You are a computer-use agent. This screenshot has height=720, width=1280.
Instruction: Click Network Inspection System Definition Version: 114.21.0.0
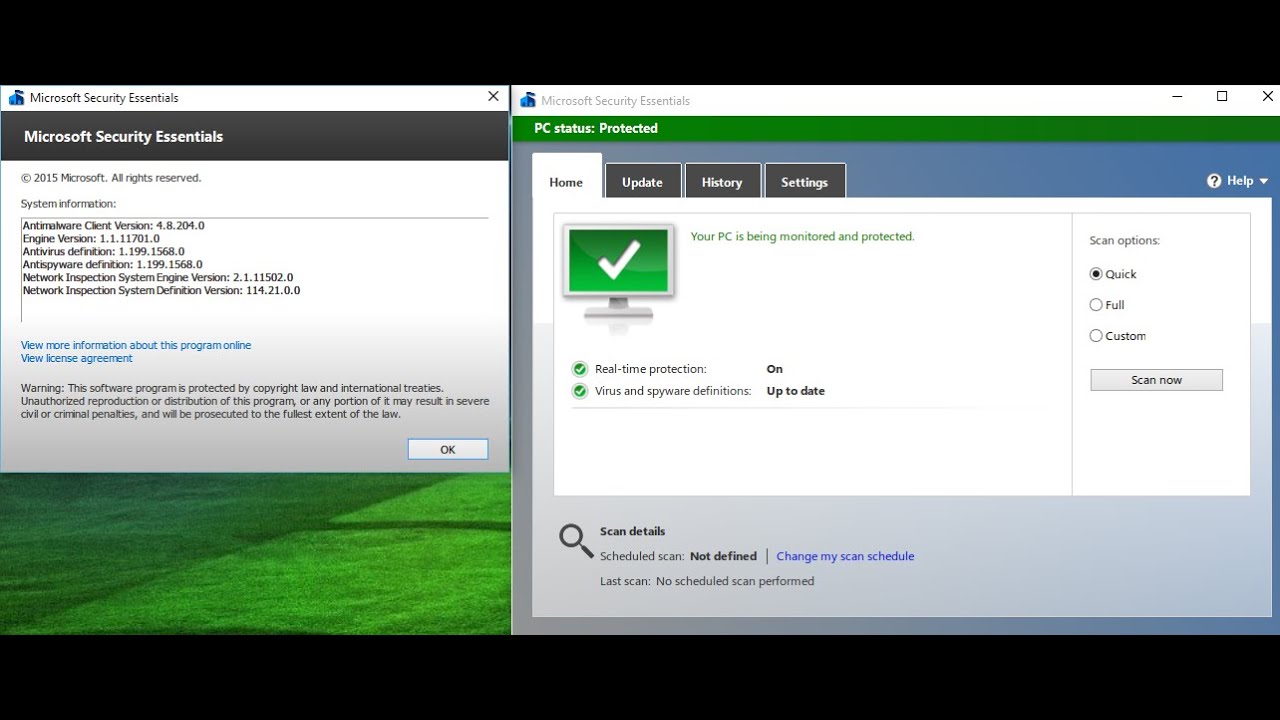[x=162, y=291]
